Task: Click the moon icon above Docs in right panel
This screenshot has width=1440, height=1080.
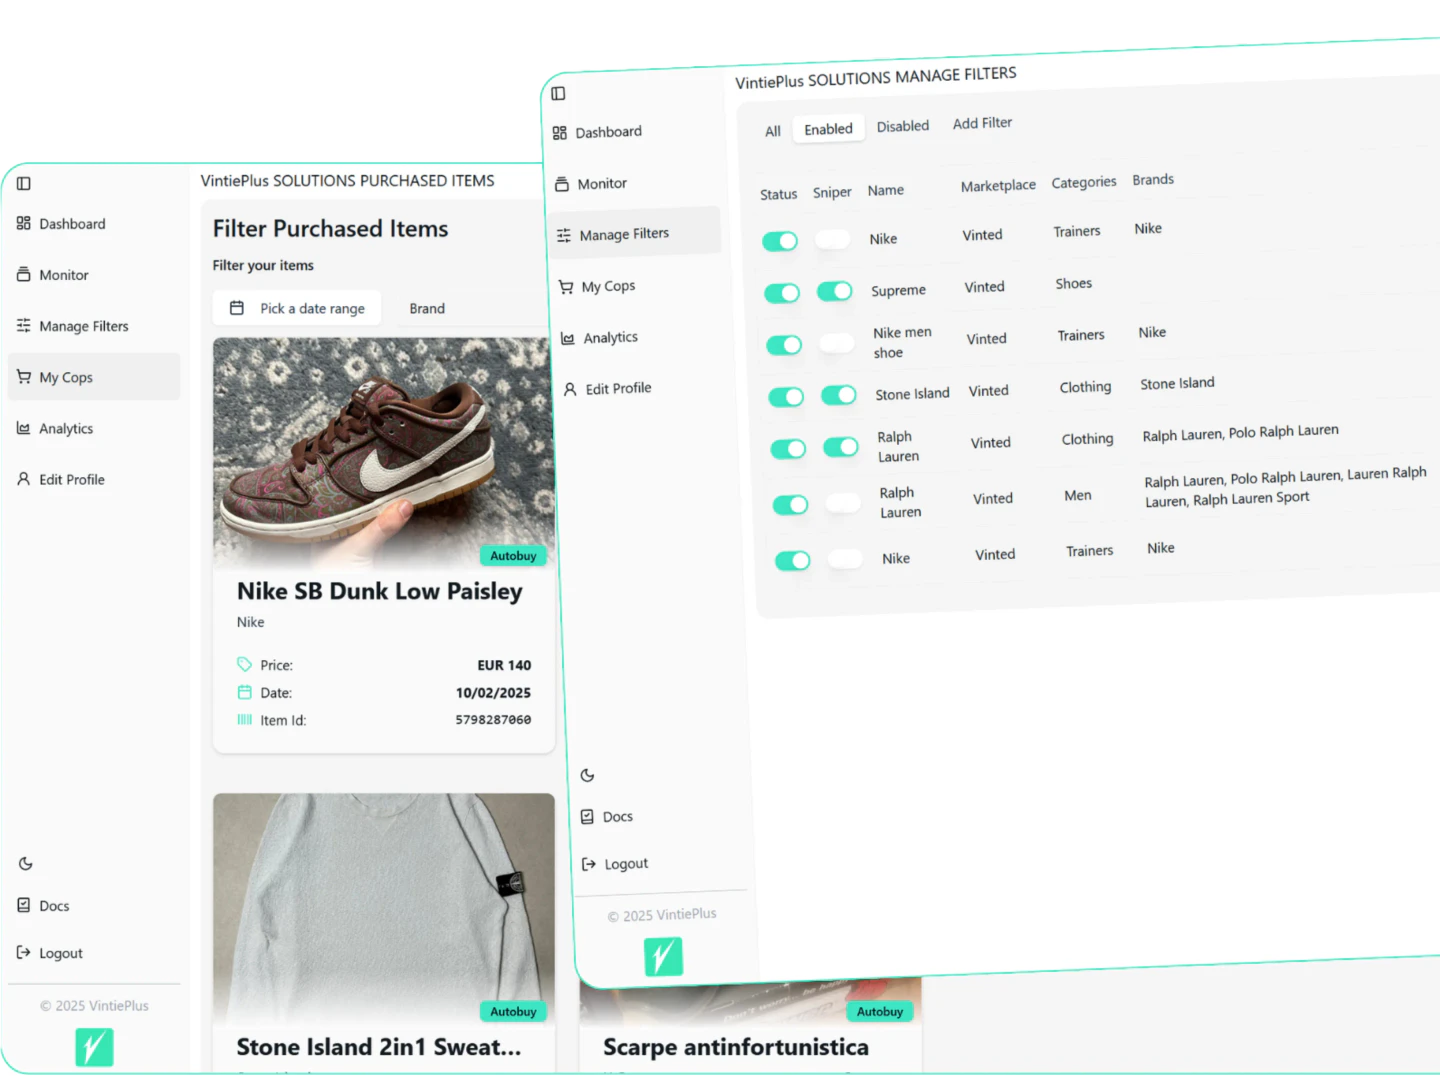Action: (x=588, y=776)
